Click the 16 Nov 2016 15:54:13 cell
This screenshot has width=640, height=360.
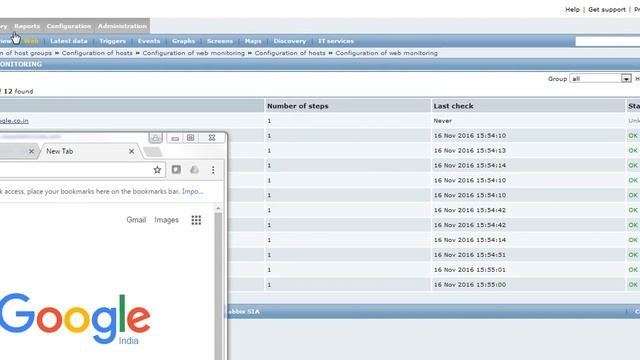pyautogui.click(x=469, y=151)
